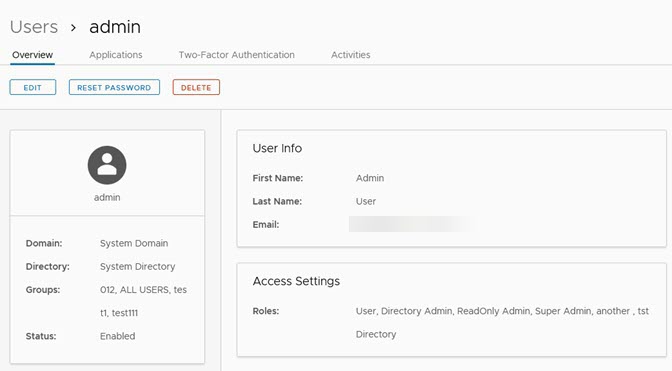Screen dimensions: 672x371
Task: Select the System Directory value
Action: pos(138,266)
